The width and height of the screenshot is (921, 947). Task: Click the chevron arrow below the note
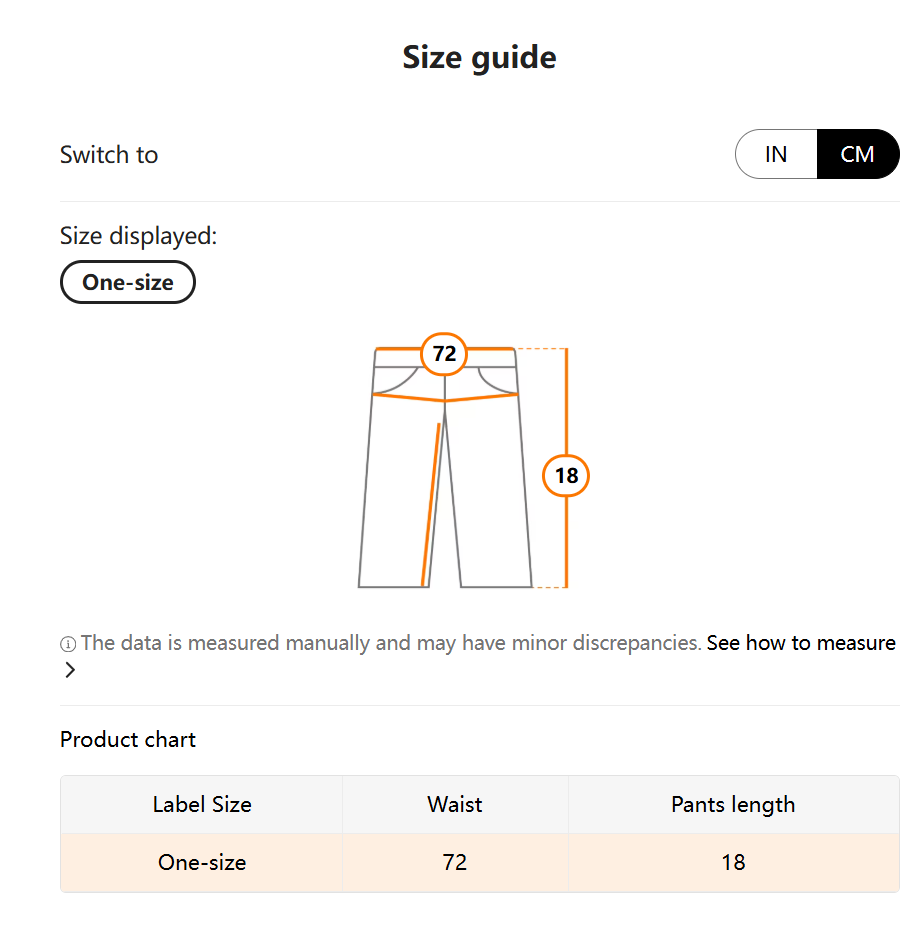[70, 670]
